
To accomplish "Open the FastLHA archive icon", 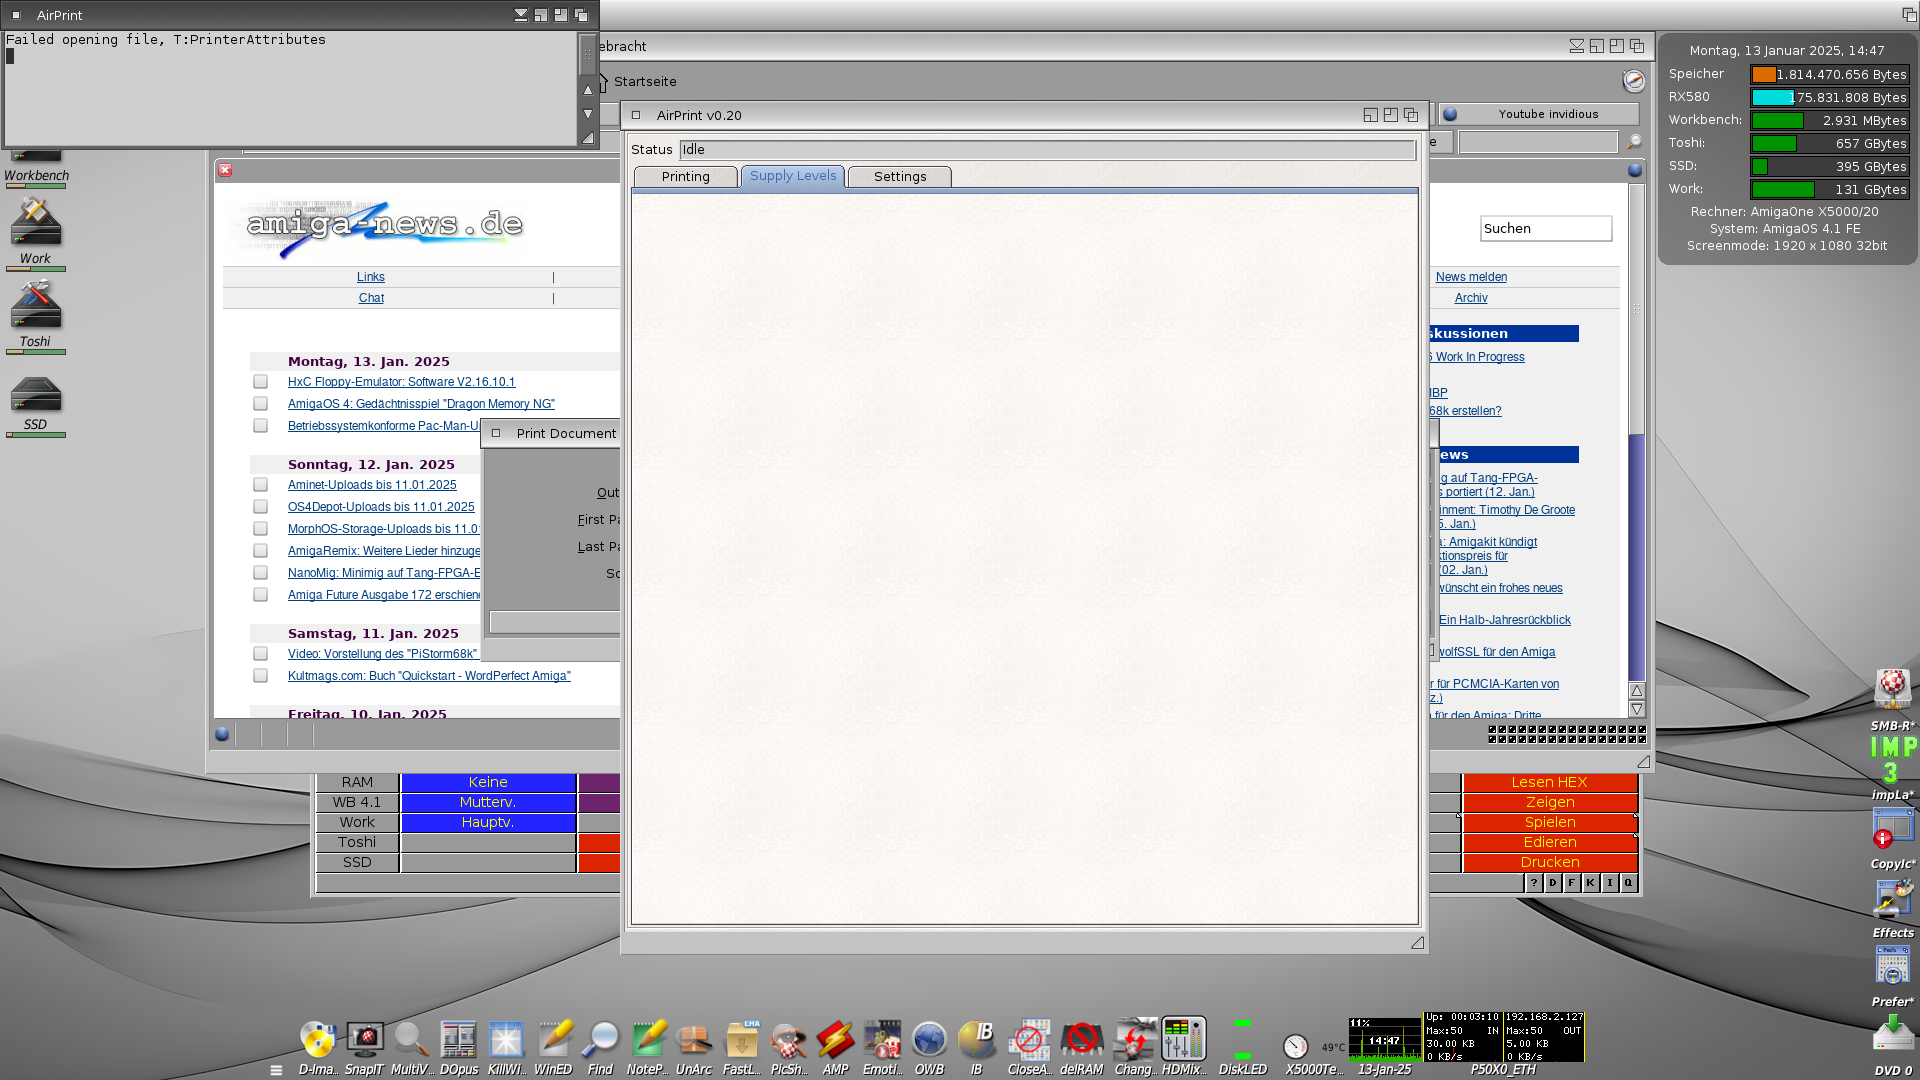I will tap(741, 1040).
